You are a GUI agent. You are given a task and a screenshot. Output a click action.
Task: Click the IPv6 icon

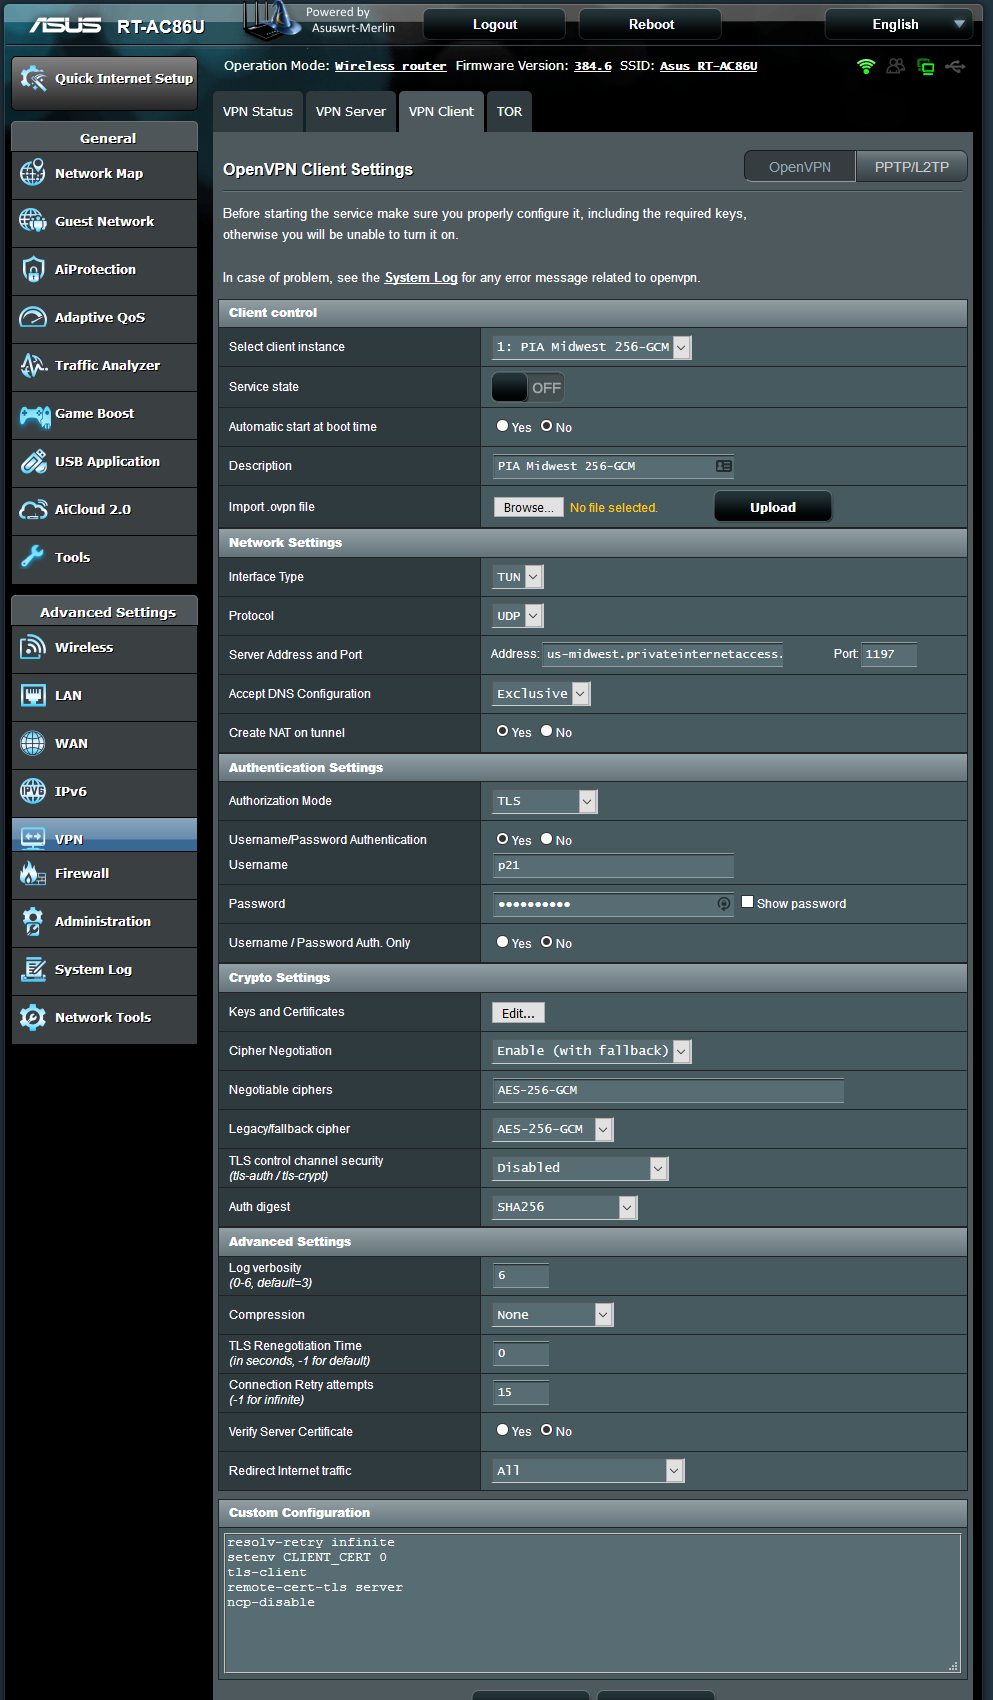33,791
